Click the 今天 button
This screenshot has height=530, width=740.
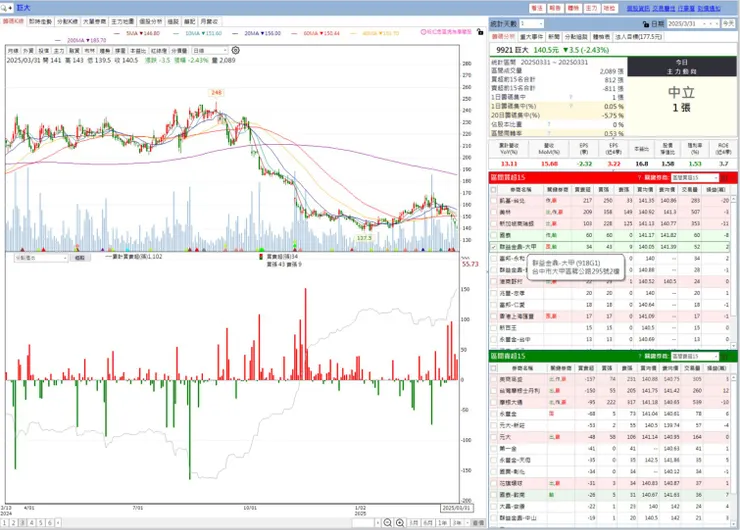[729, 24]
